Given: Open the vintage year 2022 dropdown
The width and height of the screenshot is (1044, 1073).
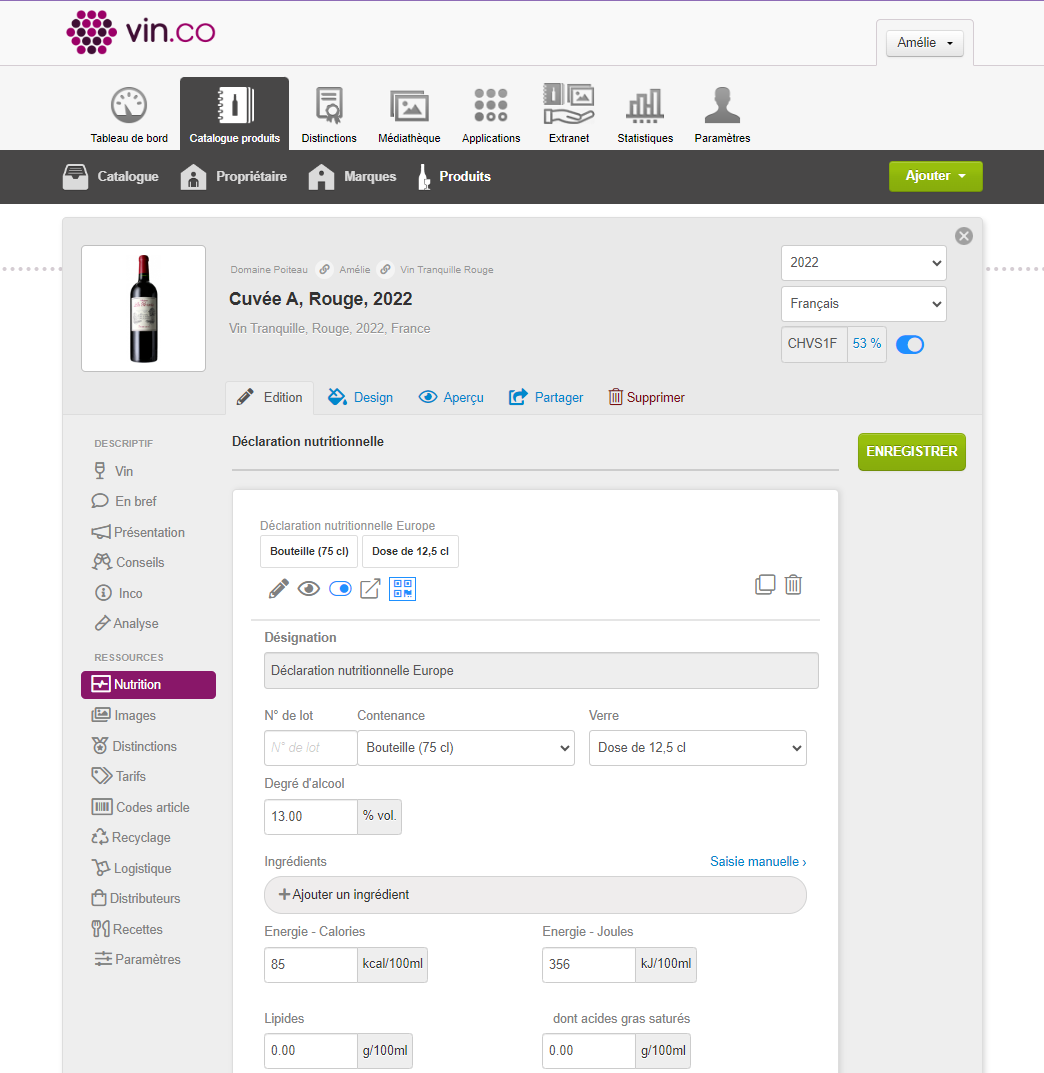Looking at the screenshot, I should pyautogui.click(x=863, y=263).
